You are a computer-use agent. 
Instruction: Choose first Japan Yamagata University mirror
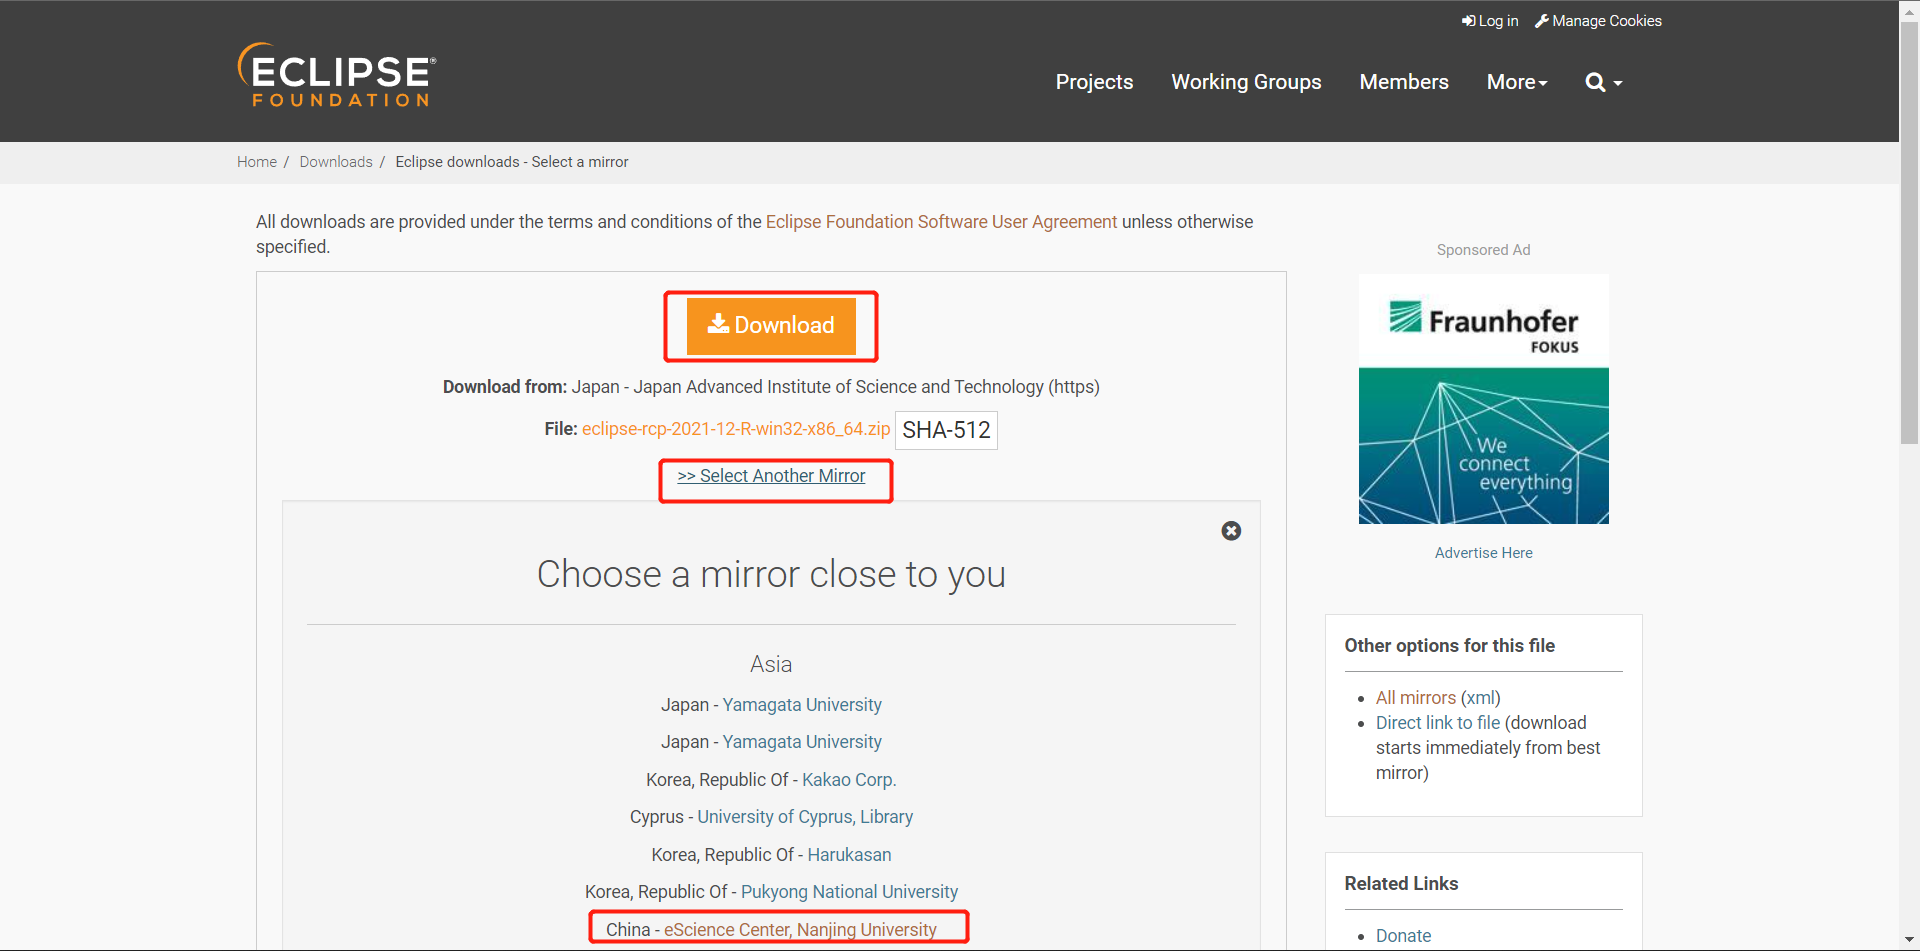coord(802,705)
